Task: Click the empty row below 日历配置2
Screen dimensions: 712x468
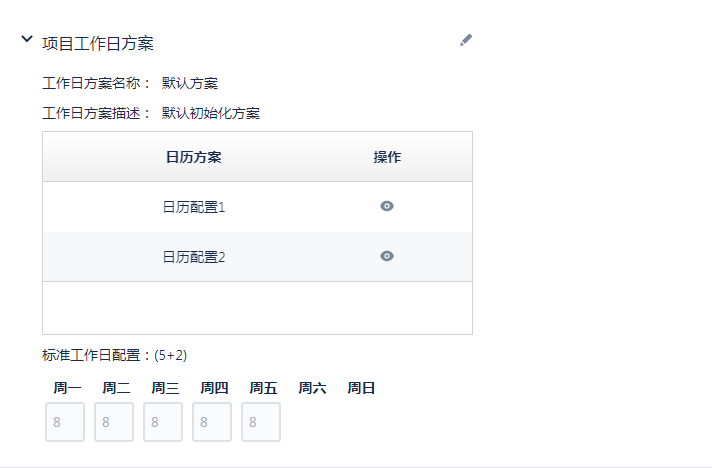Action: (257, 308)
